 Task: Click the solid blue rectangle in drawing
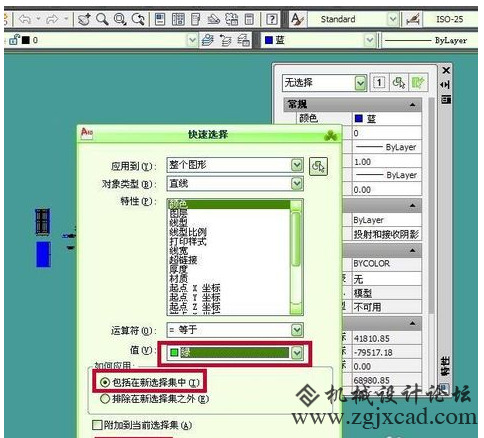tap(43, 254)
